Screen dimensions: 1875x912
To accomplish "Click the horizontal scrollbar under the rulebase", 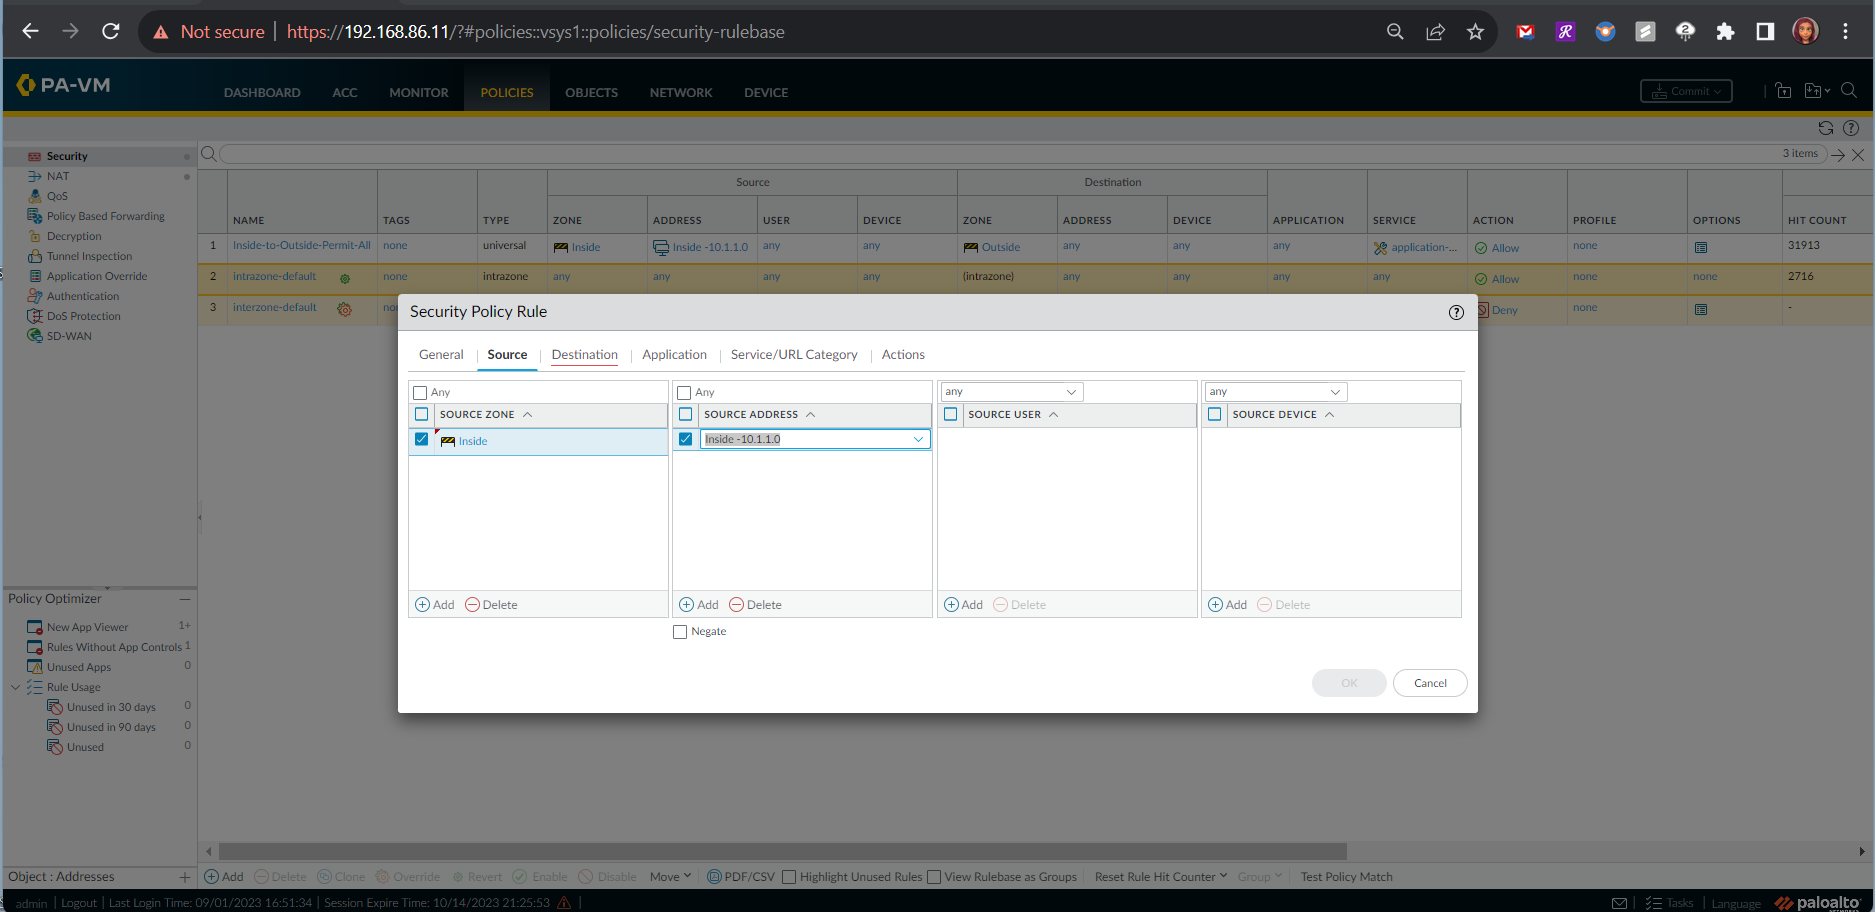I will pyautogui.click(x=782, y=851).
